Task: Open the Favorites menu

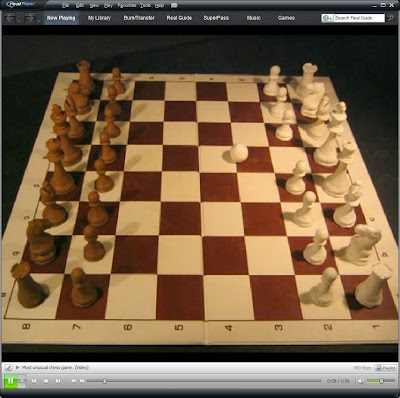Action: 127,6
